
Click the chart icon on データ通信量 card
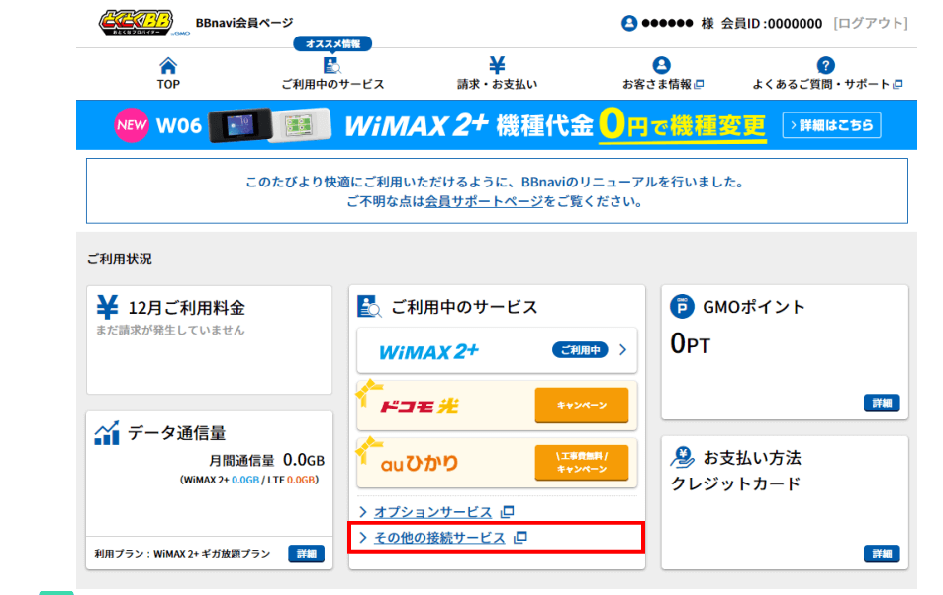[107, 433]
